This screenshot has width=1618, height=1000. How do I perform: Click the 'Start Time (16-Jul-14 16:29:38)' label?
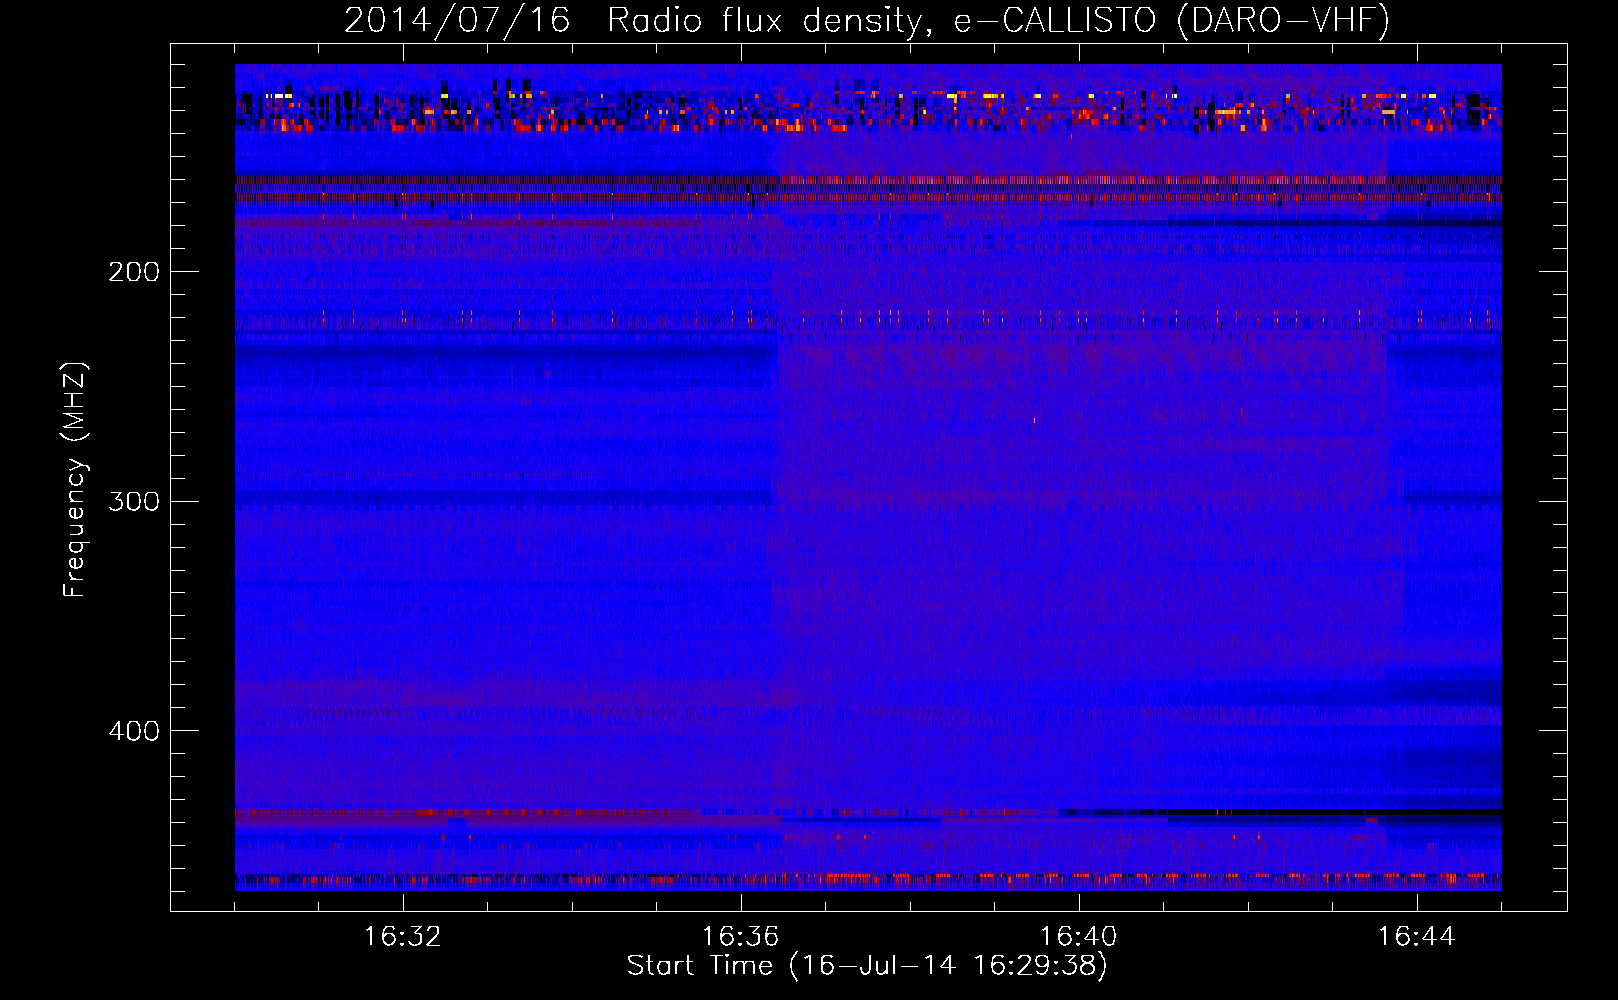click(867, 966)
